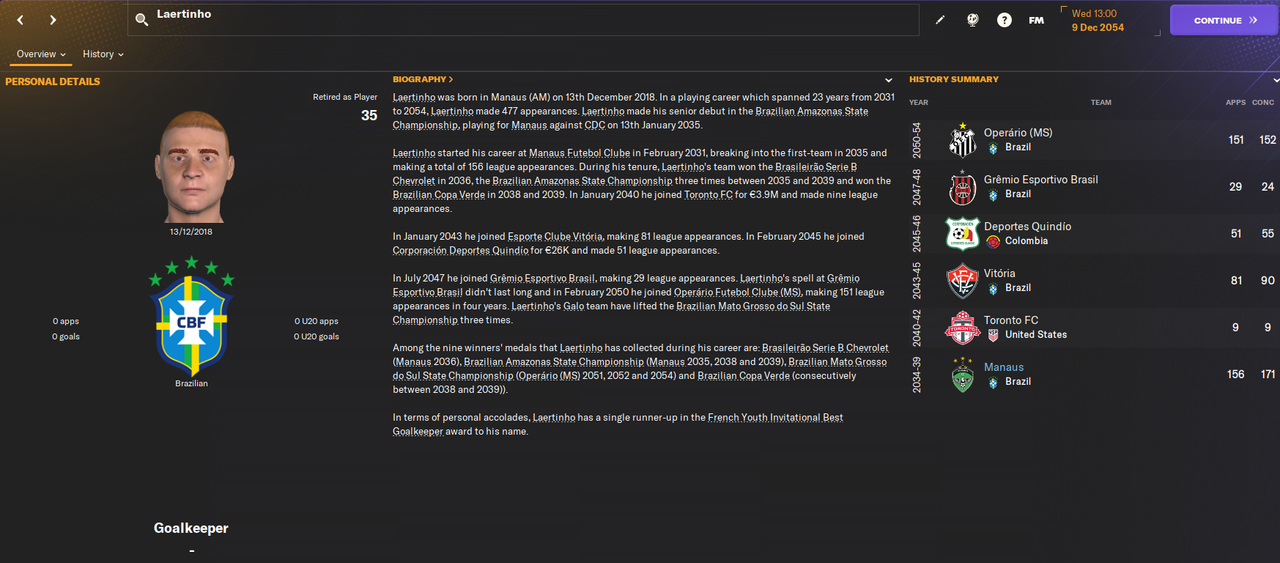Open the help question mark icon
Image resolution: width=1280 pixels, height=563 pixels.
[x=1004, y=20]
